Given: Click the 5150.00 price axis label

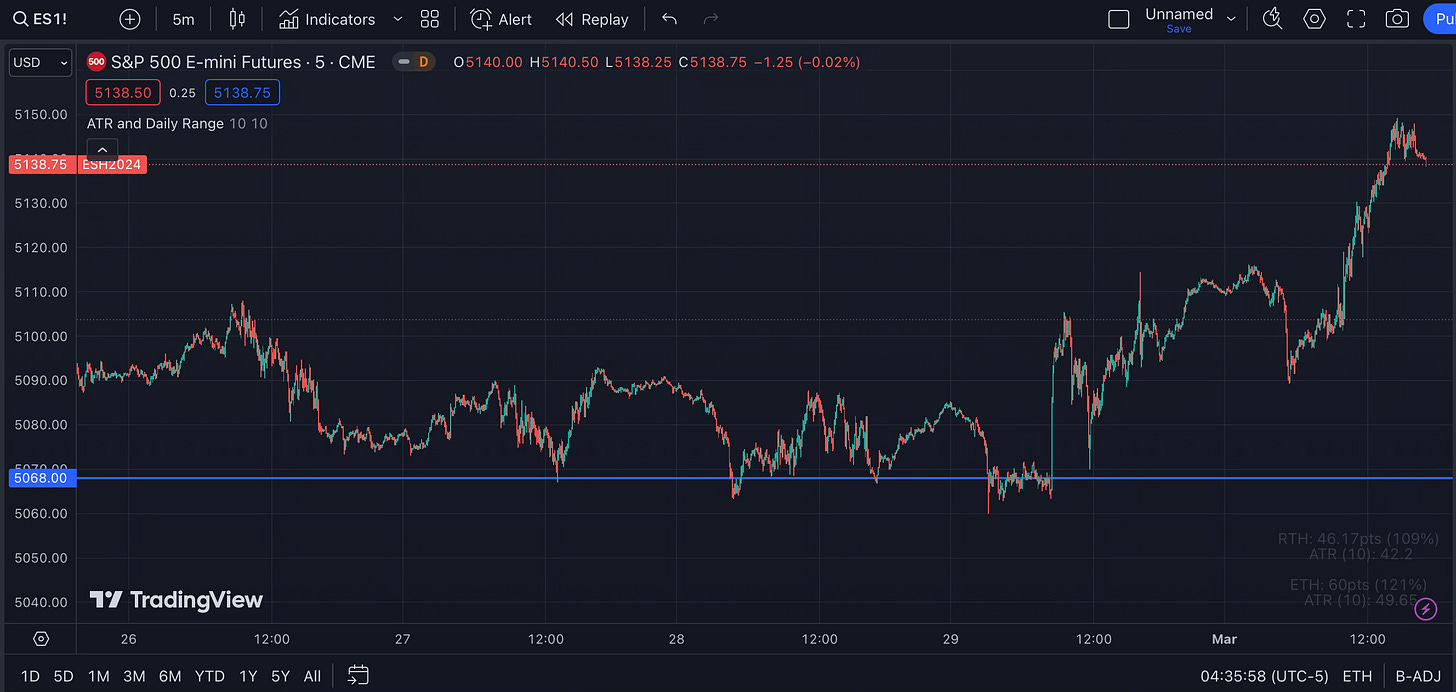Looking at the screenshot, I should tap(41, 115).
